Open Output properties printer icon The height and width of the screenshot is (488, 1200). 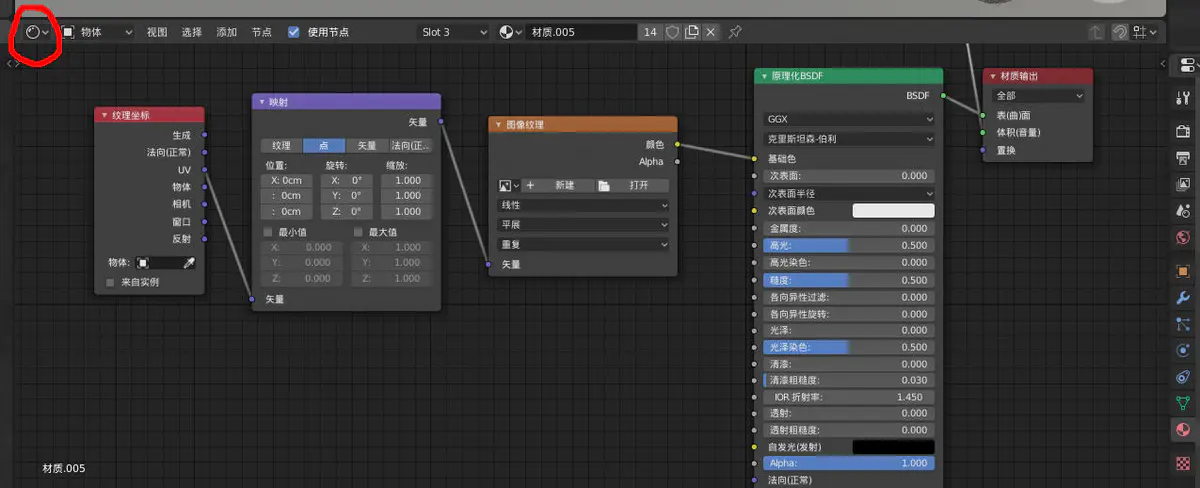1183,158
